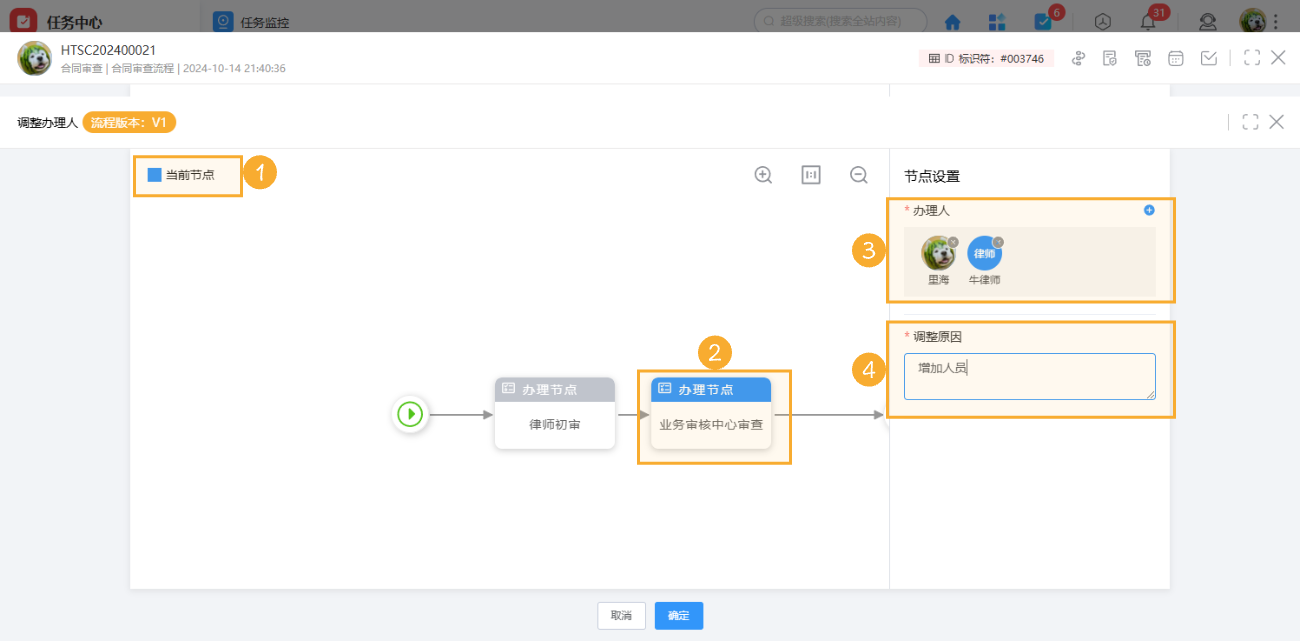Enter fullscreen for the HTSC202400021 record
1300x641 pixels.
pos(1251,58)
